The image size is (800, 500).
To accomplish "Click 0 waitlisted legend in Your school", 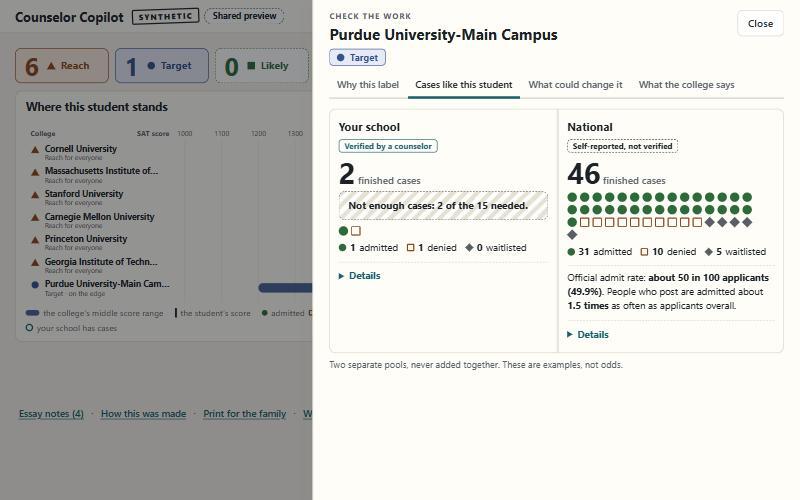I will coord(496,247).
